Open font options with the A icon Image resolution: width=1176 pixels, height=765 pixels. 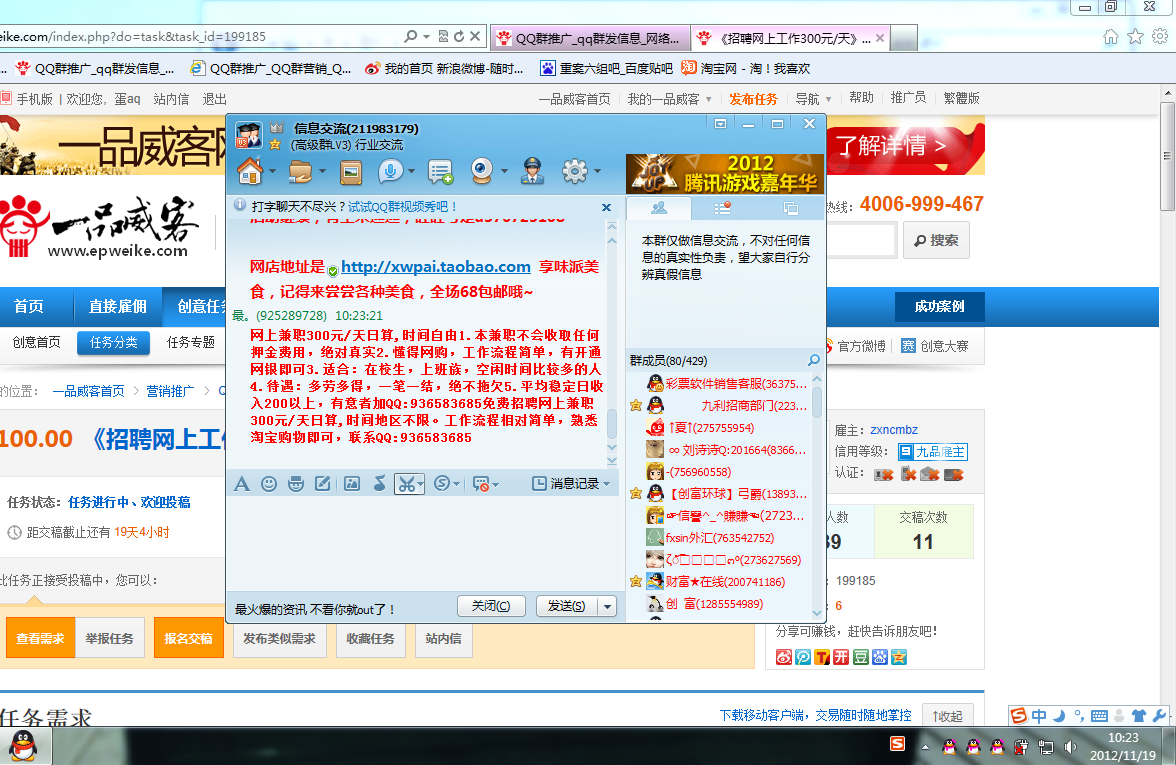tap(242, 484)
